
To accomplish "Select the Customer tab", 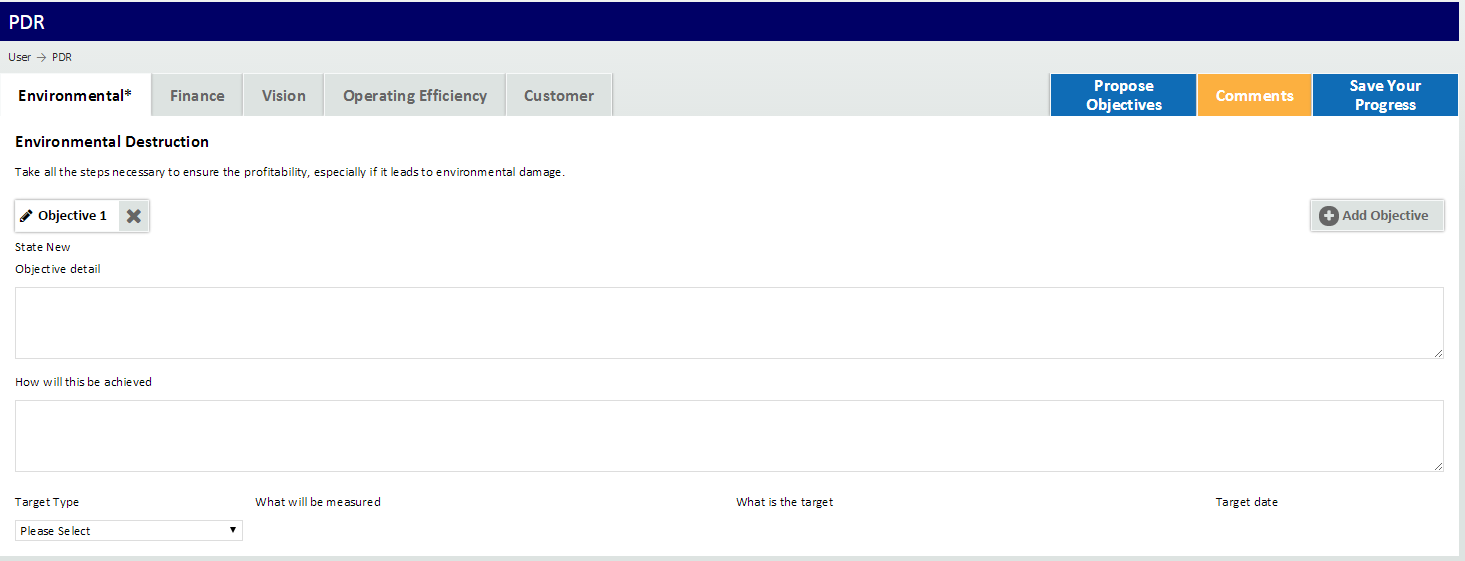I will click(x=559, y=96).
